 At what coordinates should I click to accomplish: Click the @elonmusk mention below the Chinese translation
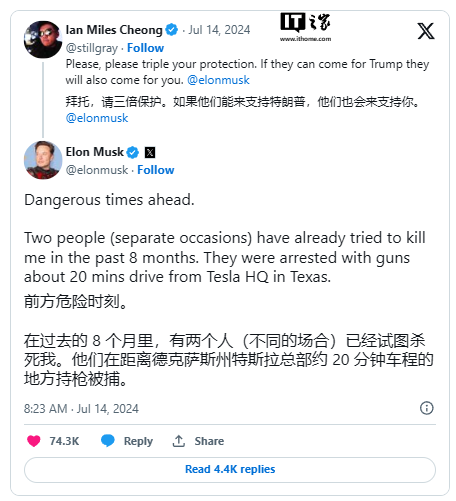coord(97,118)
